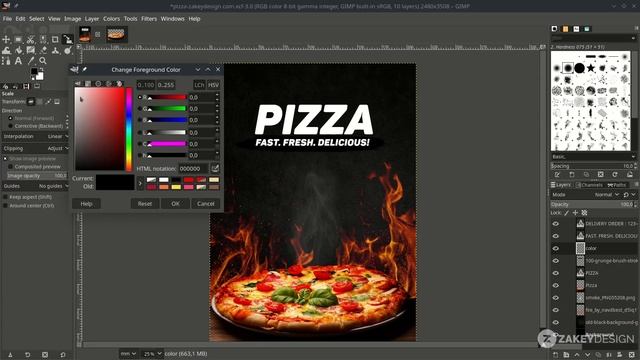This screenshot has height=360, width=640.
Task: Select the Text tool
Action: click(18, 61)
